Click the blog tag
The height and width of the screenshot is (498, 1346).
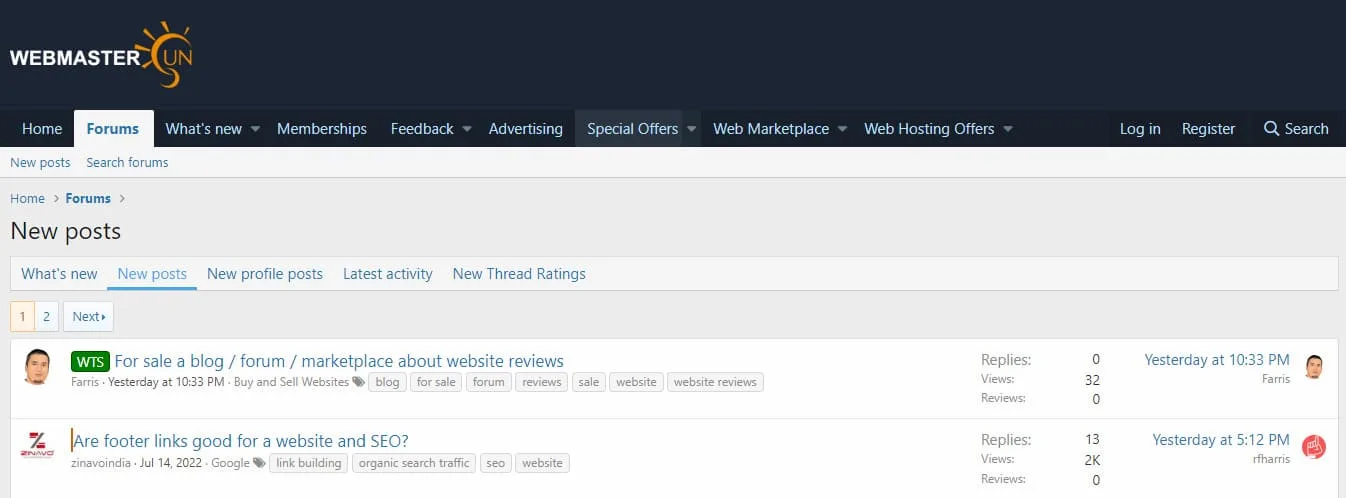[x=387, y=382]
